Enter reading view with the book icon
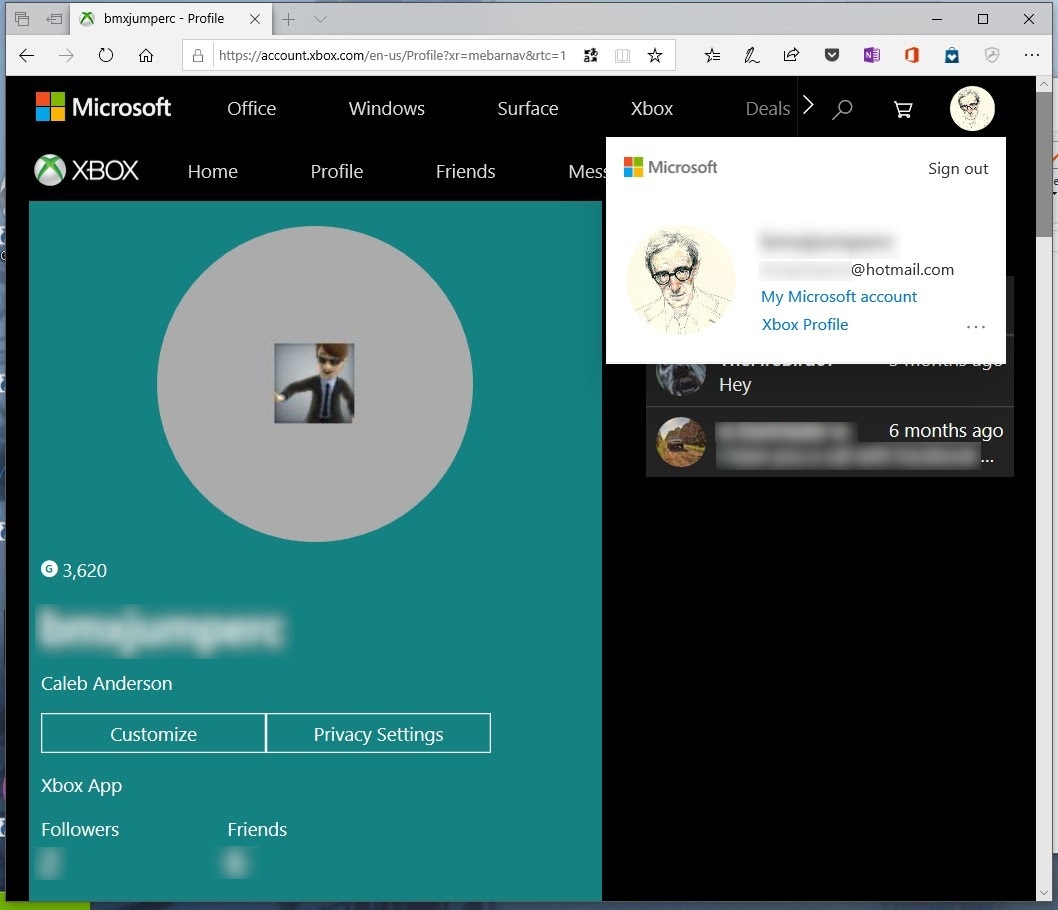The height and width of the screenshot is (910, 1058). point(622,56)
